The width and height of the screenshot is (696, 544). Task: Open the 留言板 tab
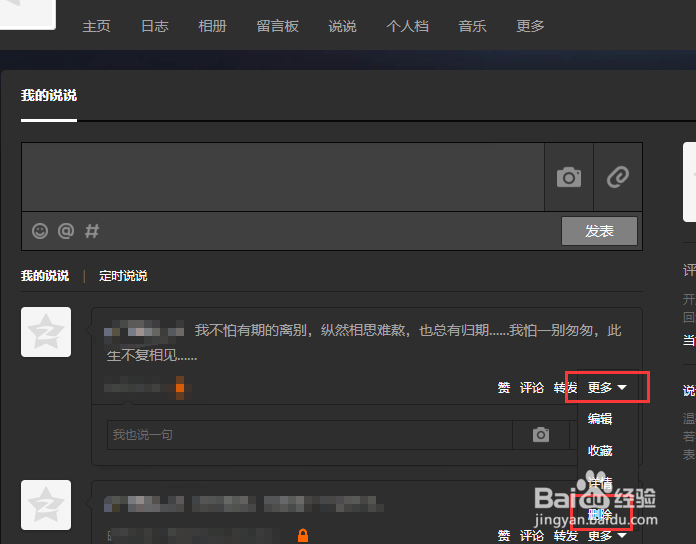coord(277,26)
